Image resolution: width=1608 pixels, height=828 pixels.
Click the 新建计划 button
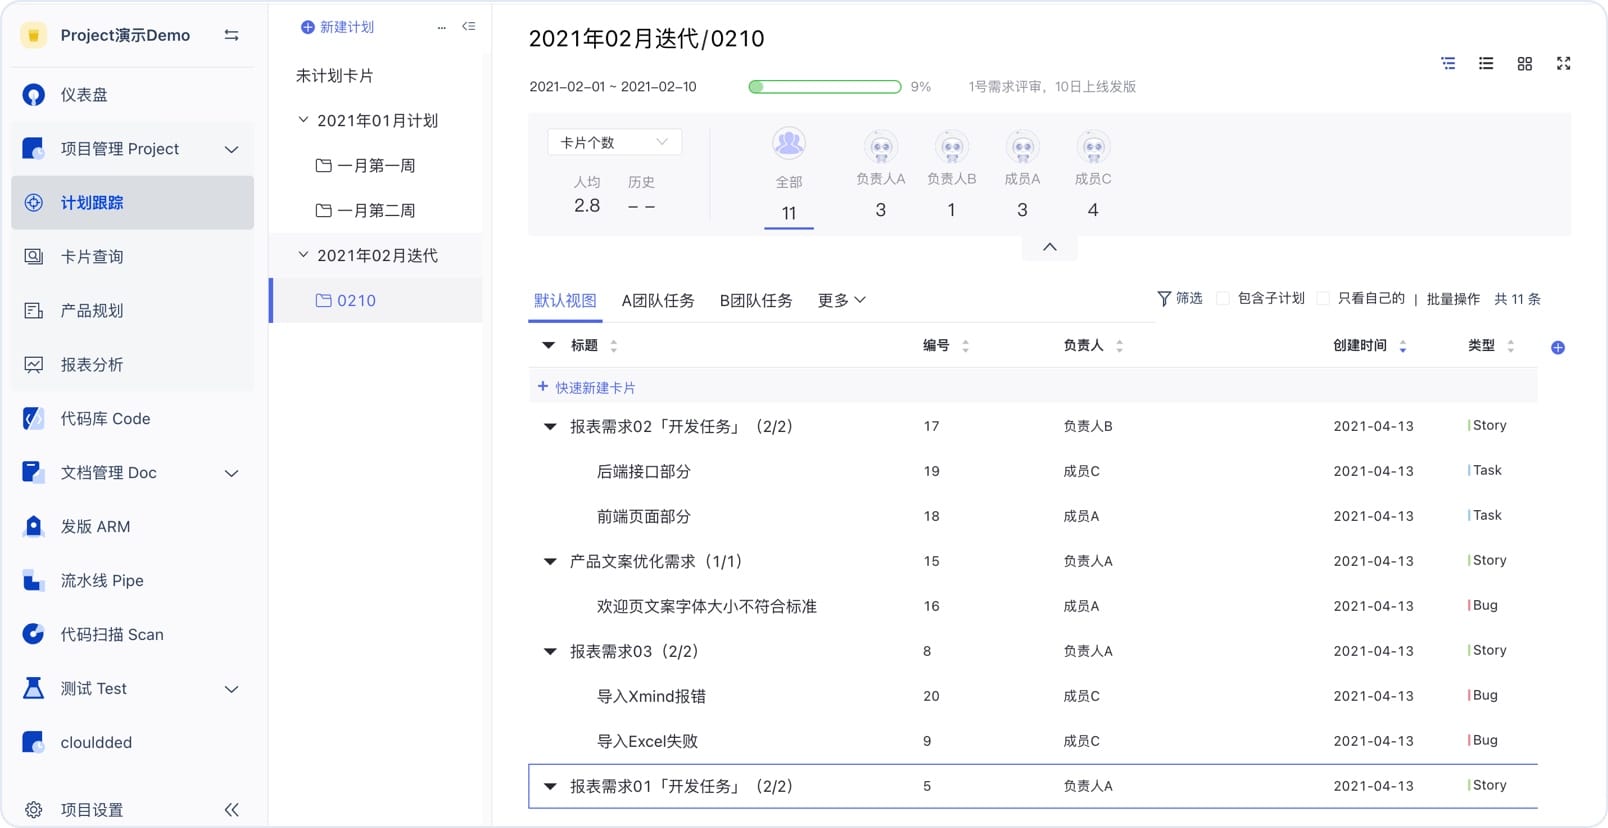pyautogui.click(x=337, y=27)
